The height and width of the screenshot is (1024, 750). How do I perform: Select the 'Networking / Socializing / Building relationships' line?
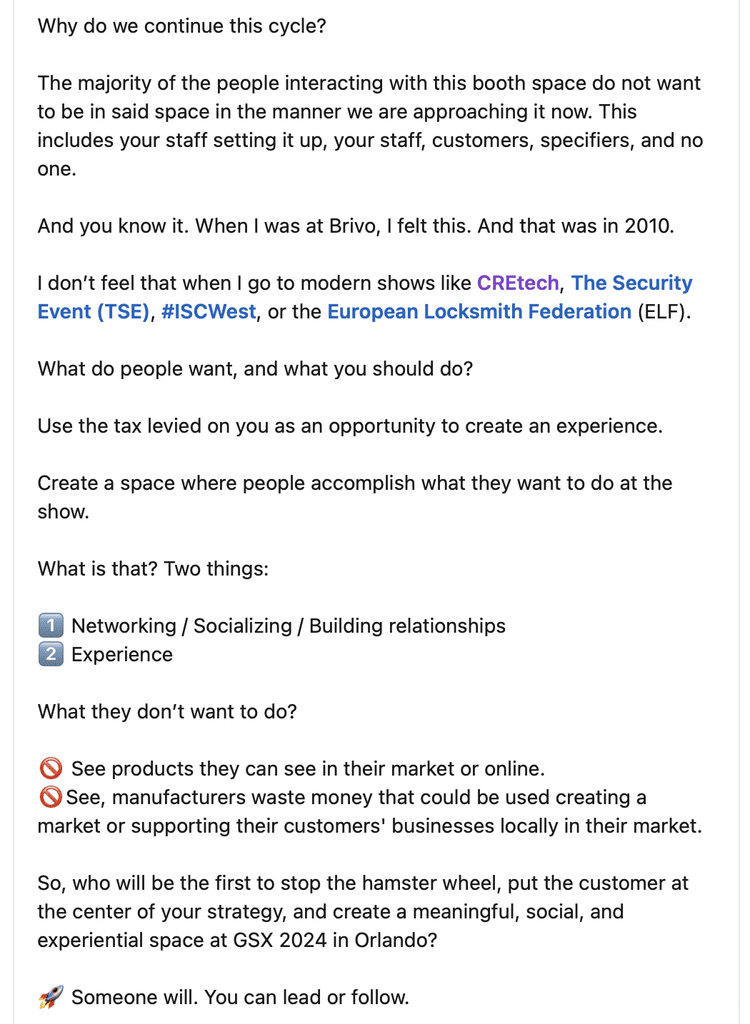pos(288,626)
